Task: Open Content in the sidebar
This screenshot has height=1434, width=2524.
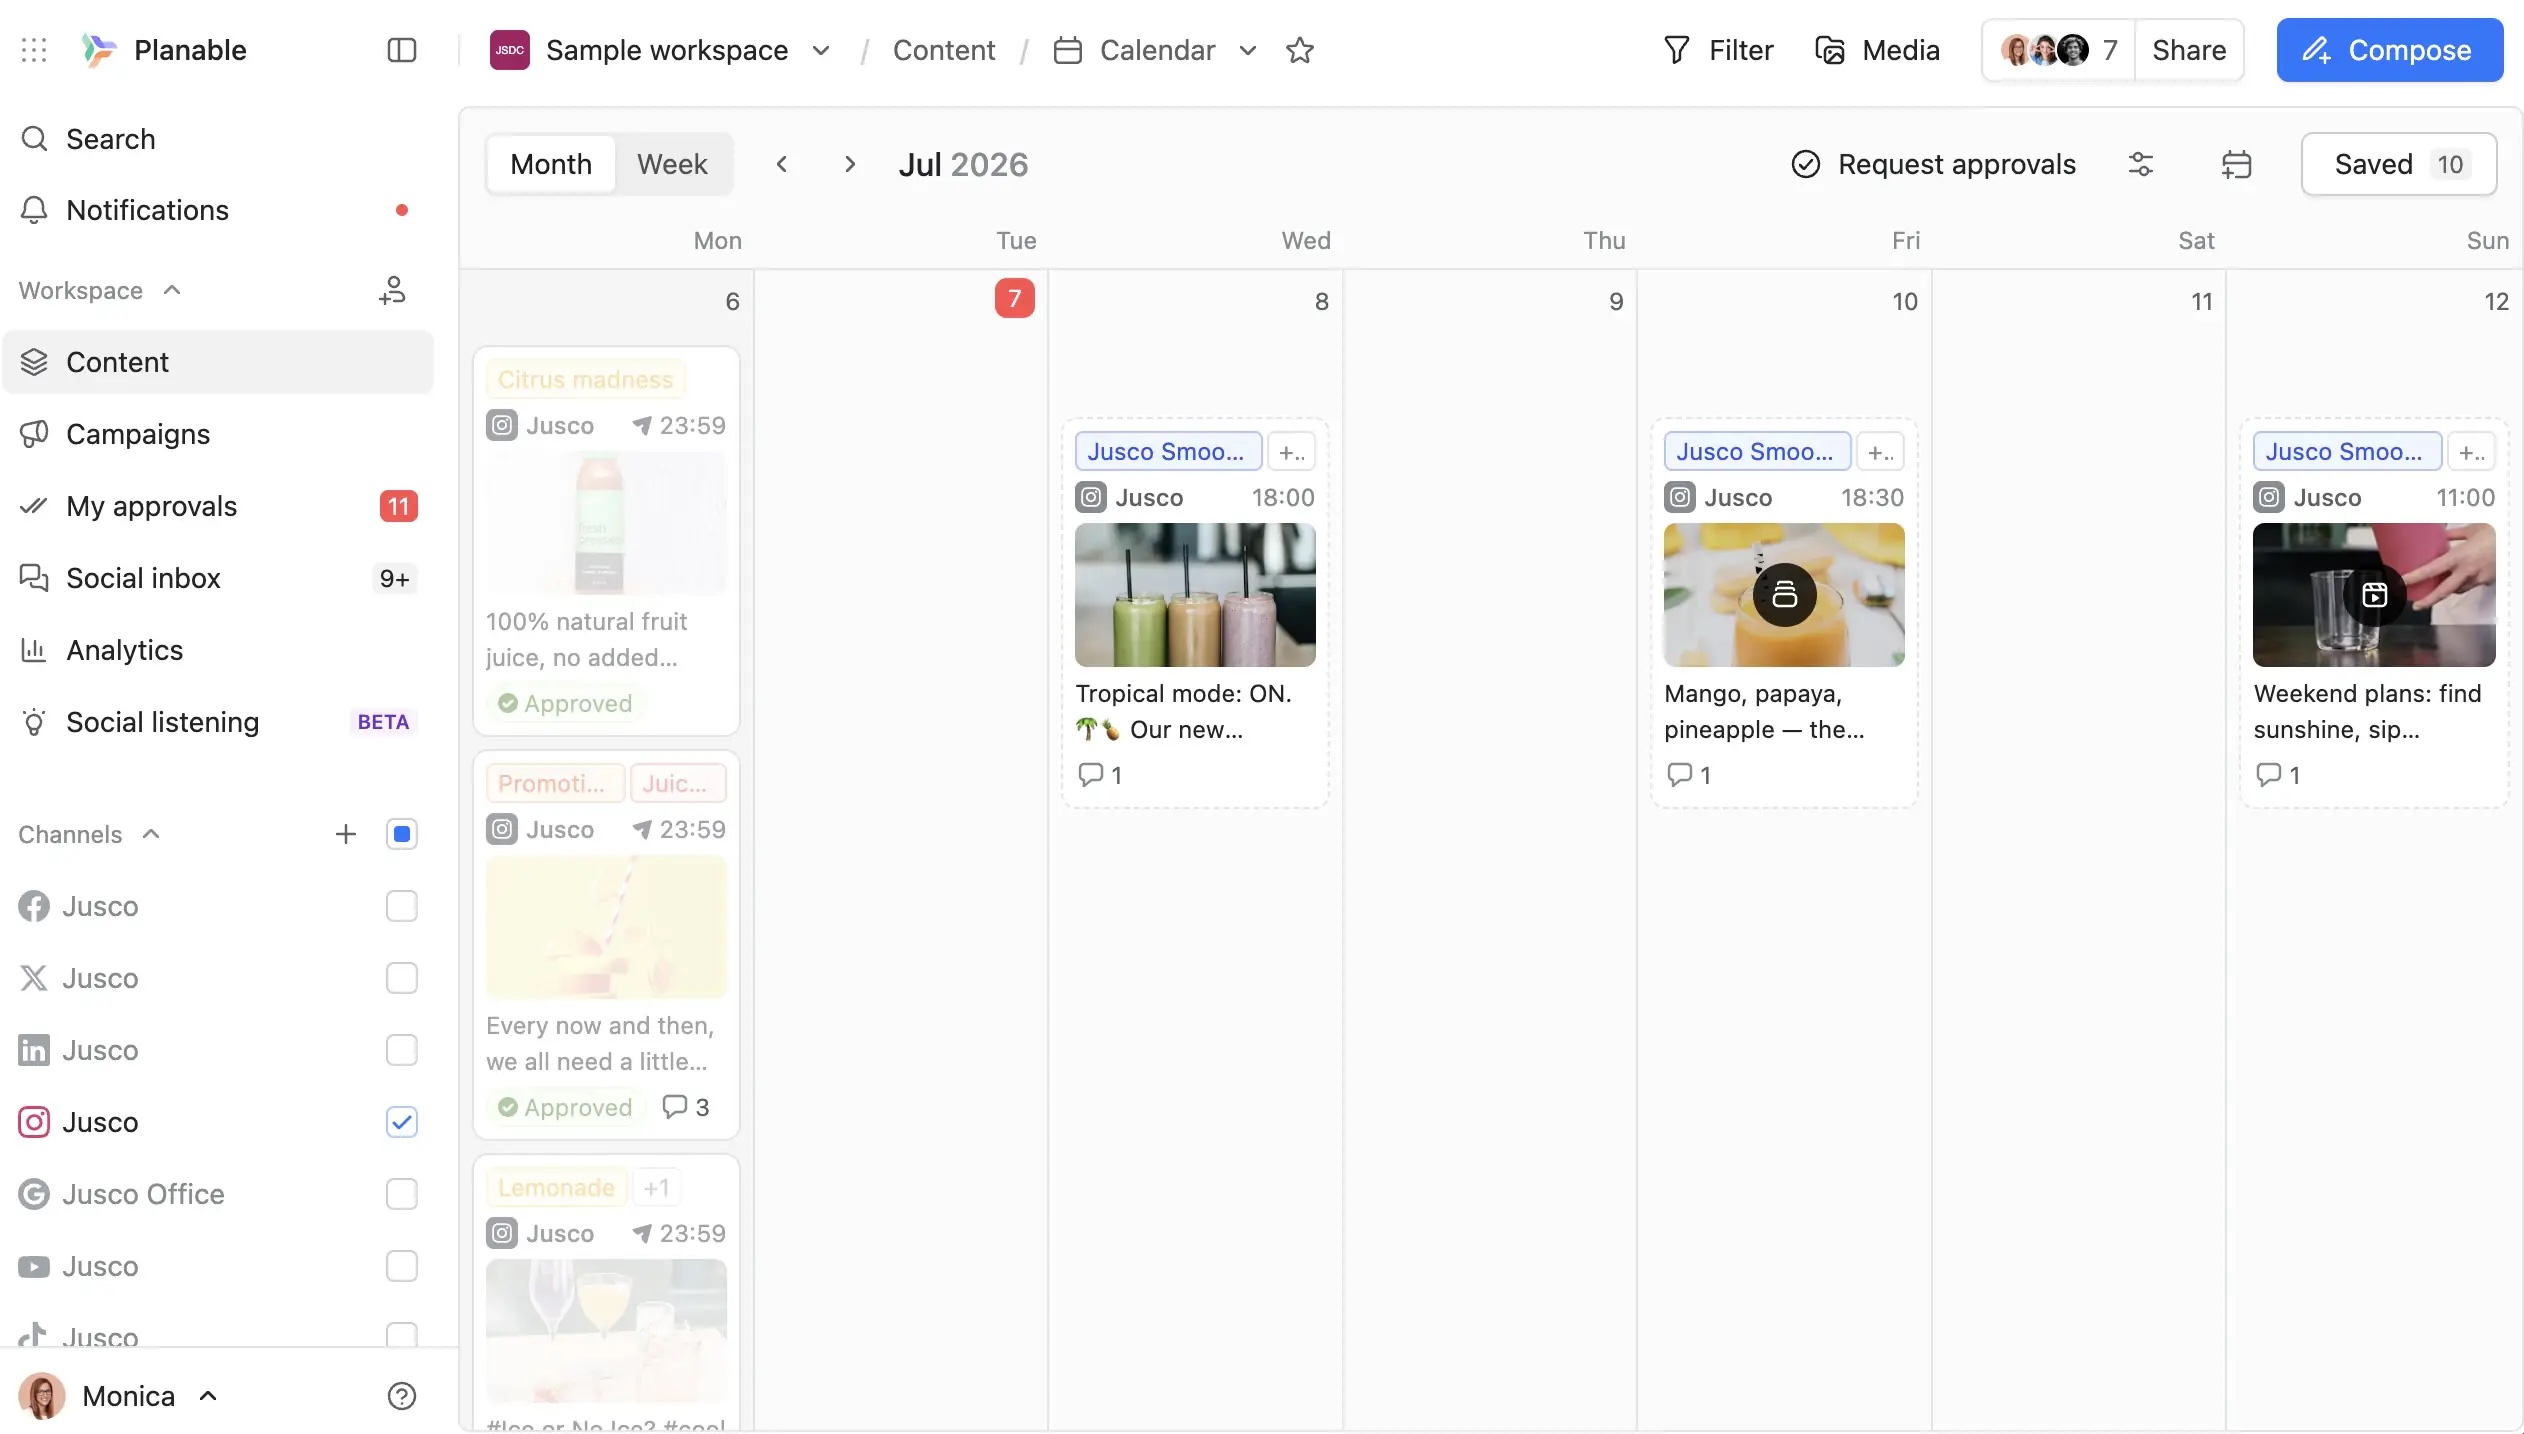Action: coord(217,362)
